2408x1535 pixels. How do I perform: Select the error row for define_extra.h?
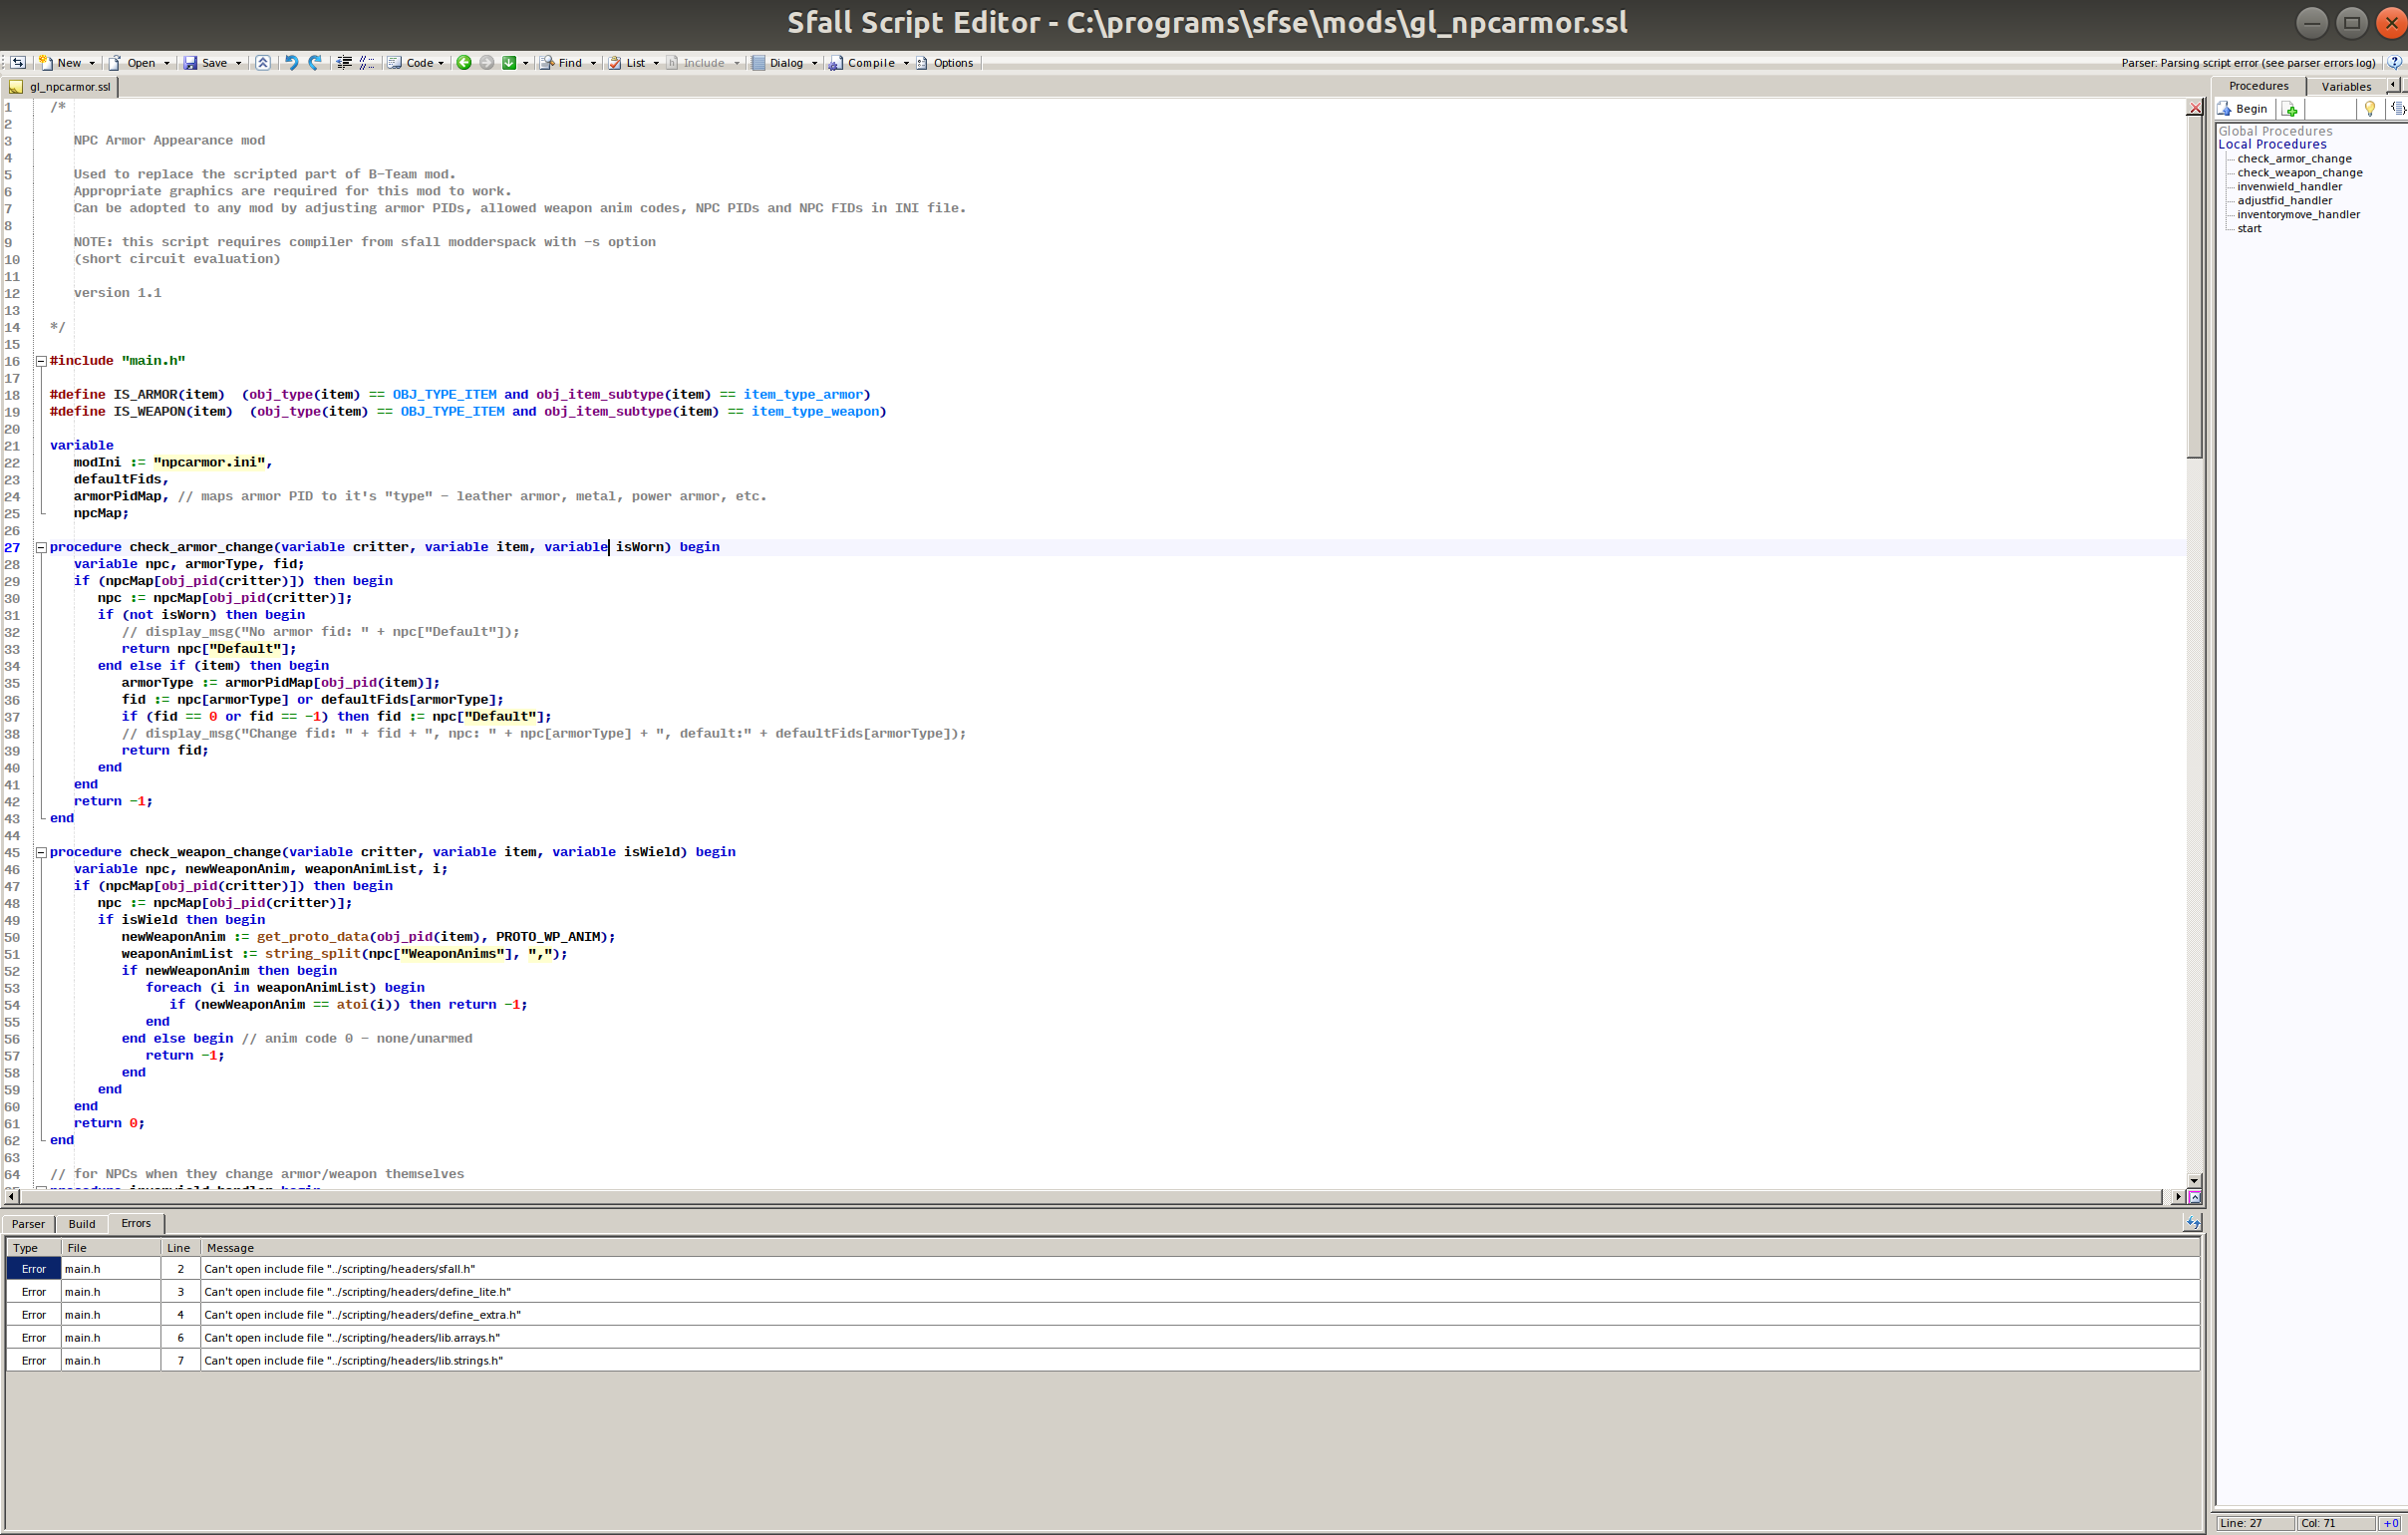click(x=1102, y=1315)
